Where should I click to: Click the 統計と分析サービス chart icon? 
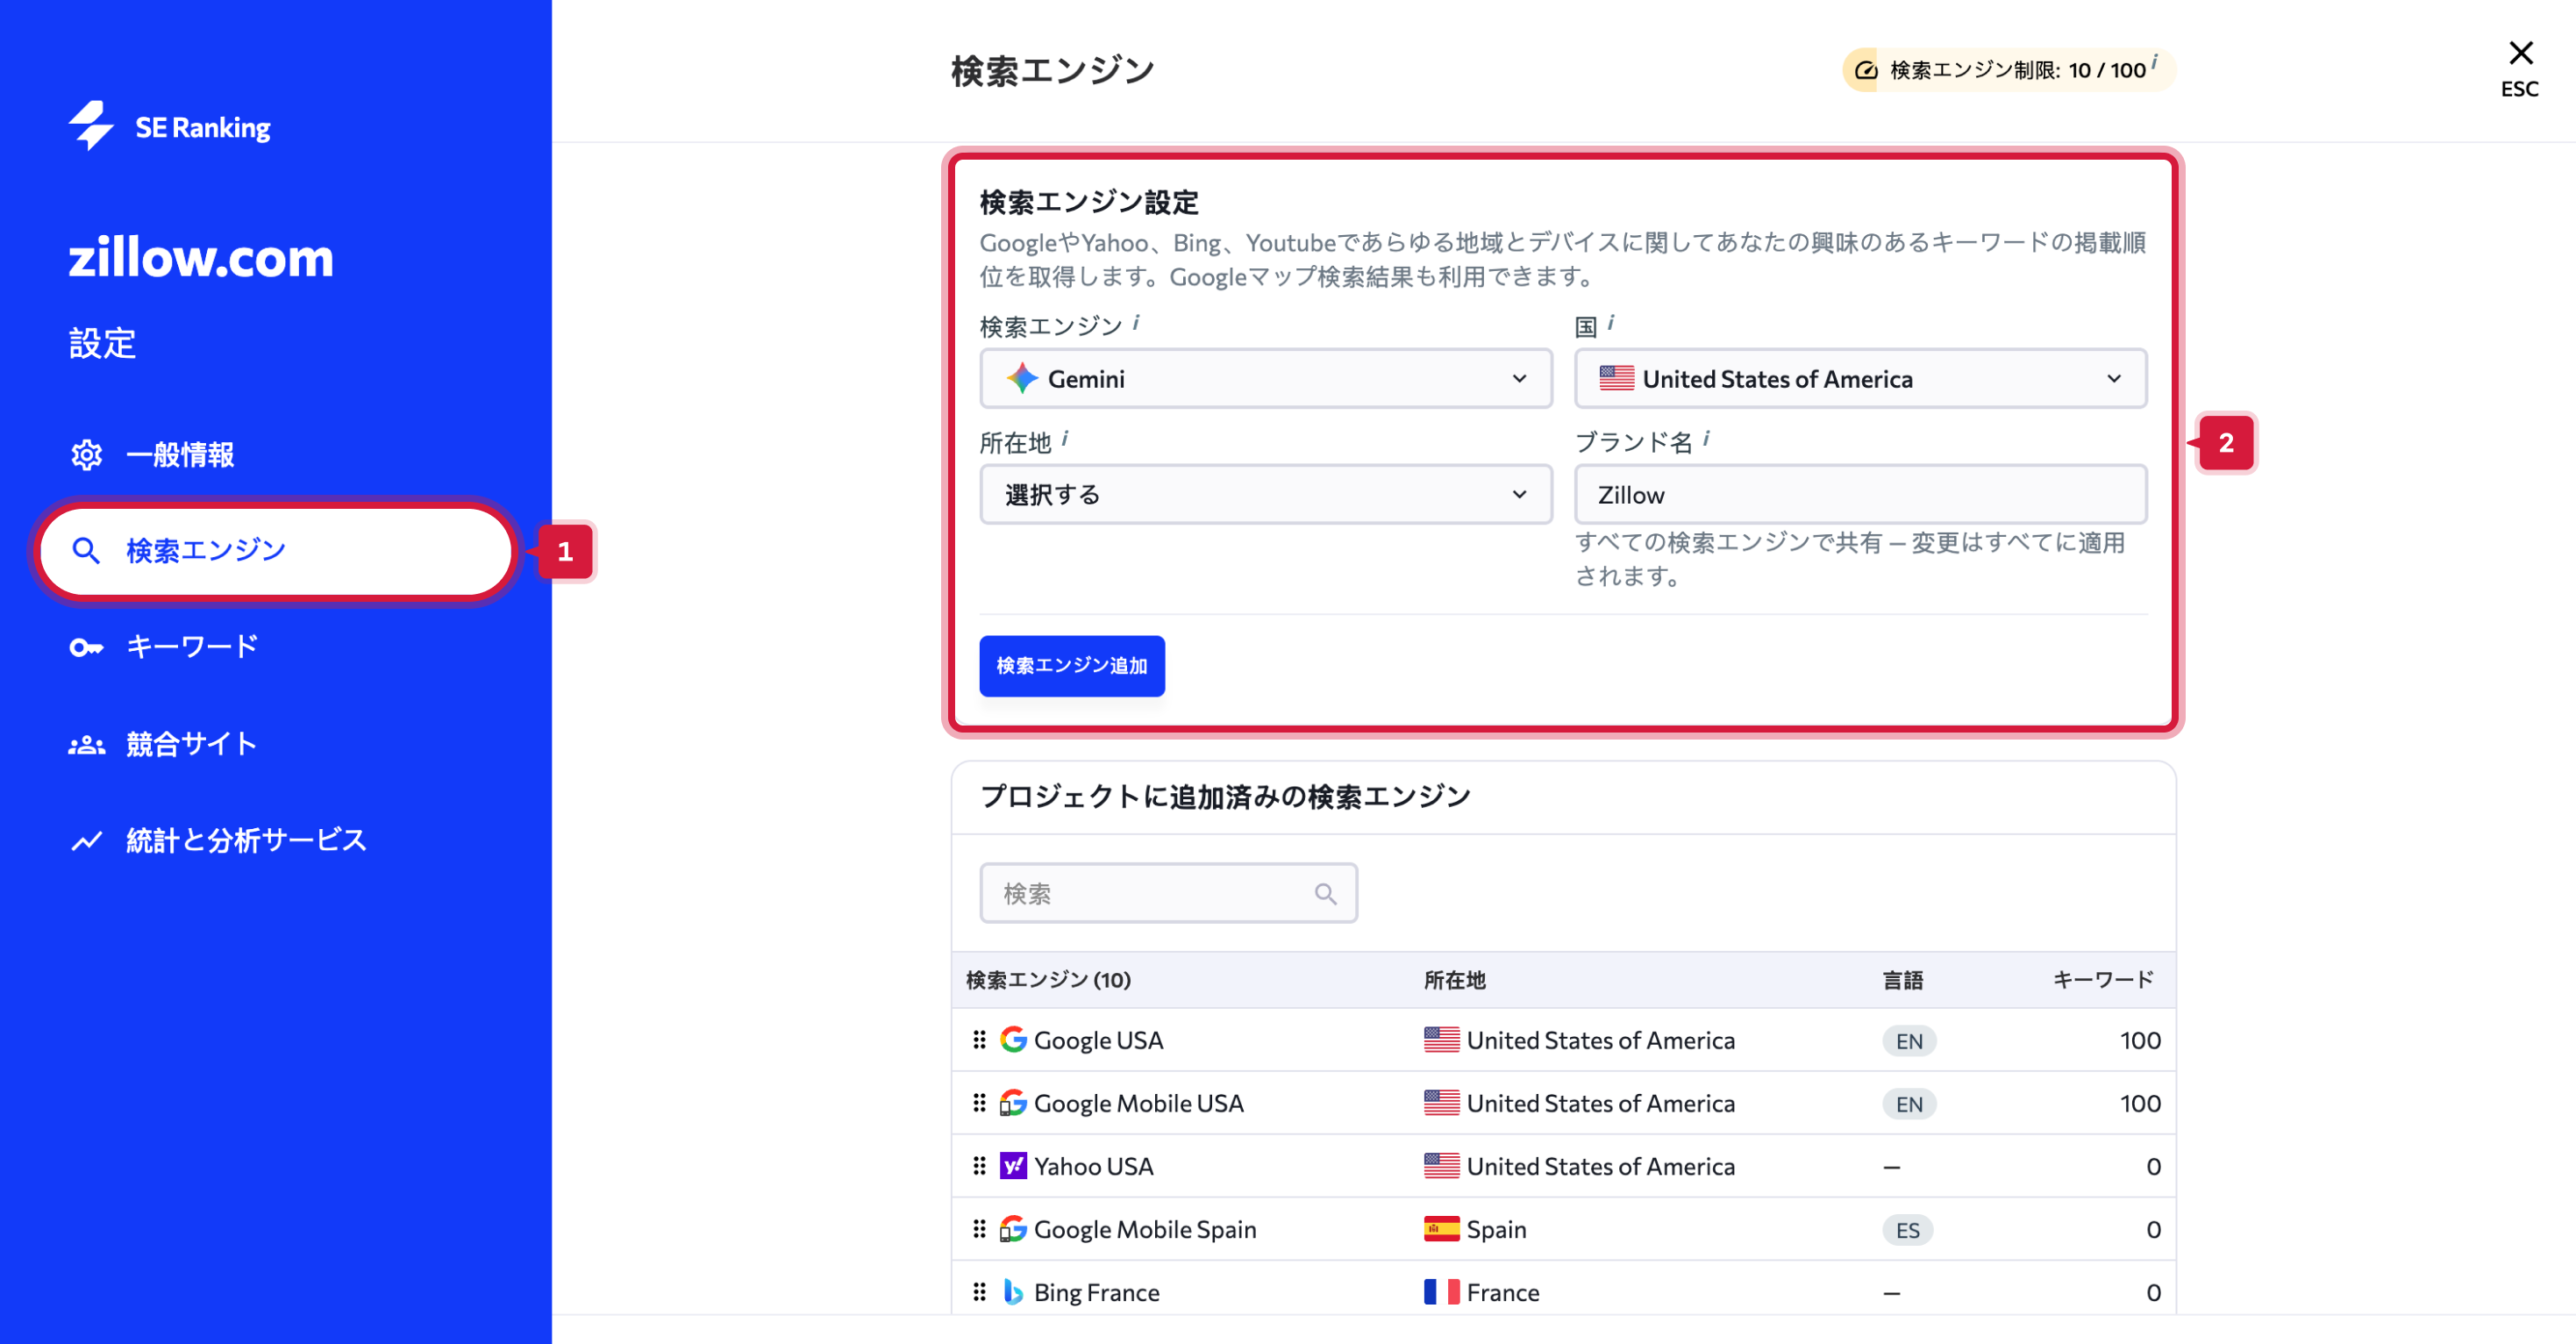click(x=86, y=841)
